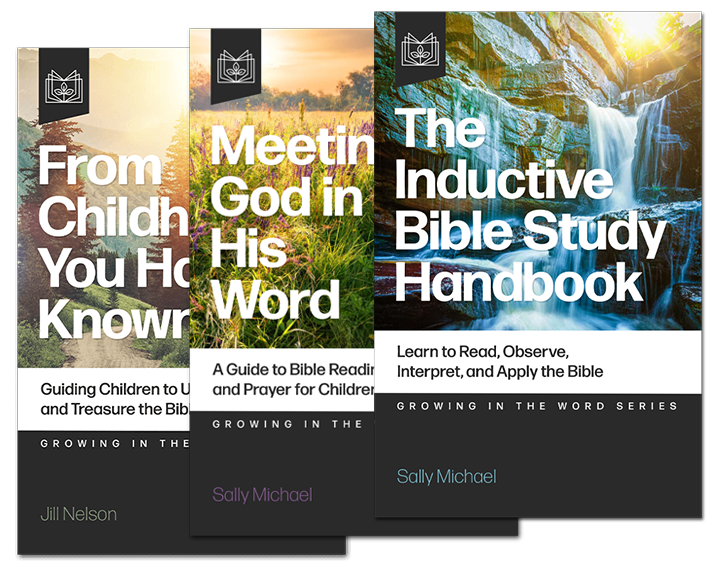Click purple Sally Michael author name
This screenshot has height=575, width=720.
pos(262,495)
